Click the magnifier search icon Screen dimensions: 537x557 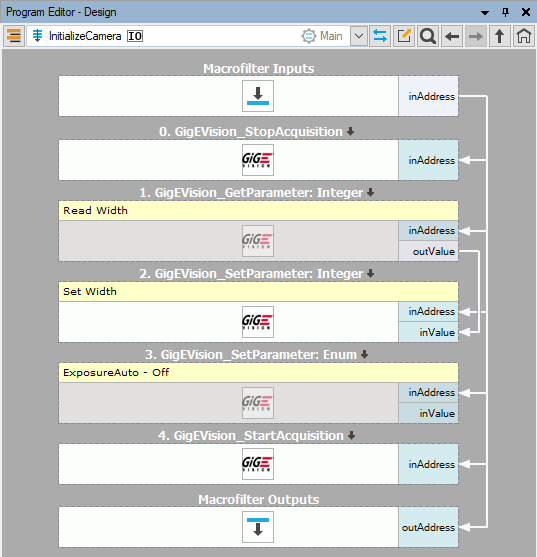pyautogui.click(x=428, y=36)
